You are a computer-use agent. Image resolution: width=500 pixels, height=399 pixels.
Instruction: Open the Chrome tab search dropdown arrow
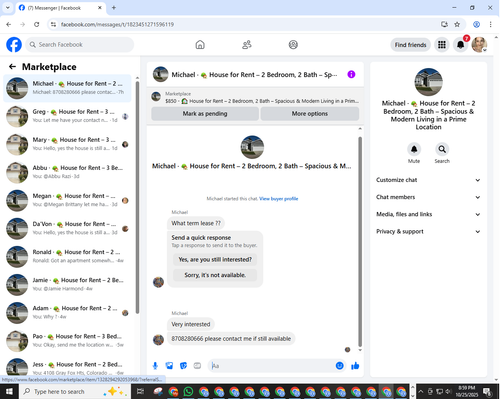point(8,8)
